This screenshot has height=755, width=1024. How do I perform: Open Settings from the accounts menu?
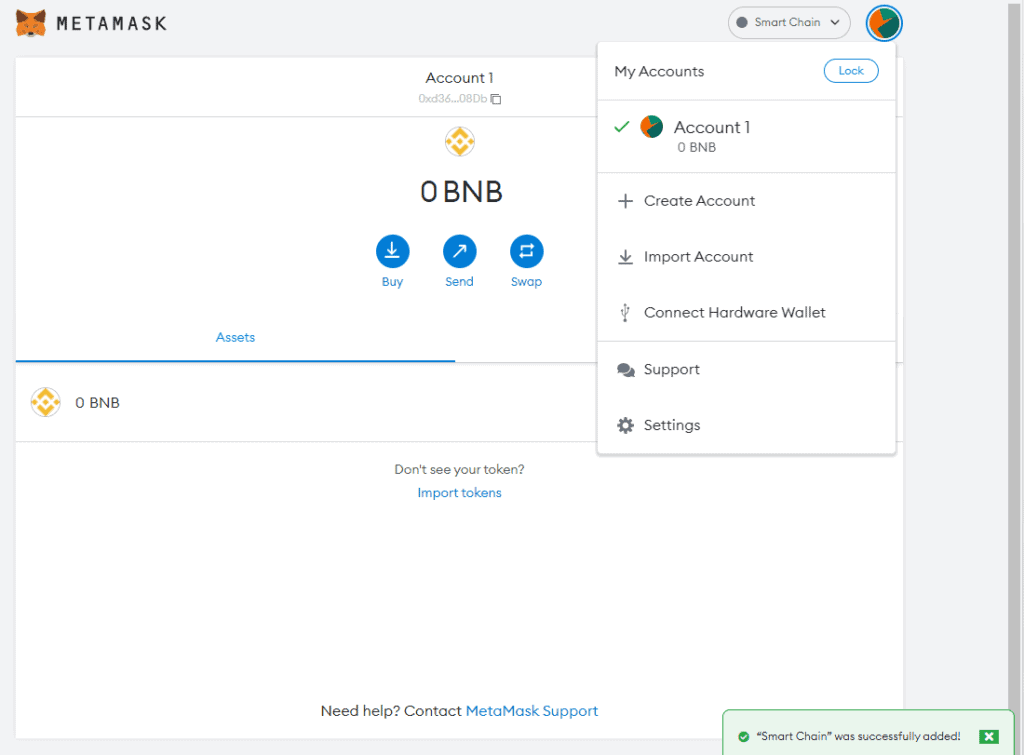[746, 425]
